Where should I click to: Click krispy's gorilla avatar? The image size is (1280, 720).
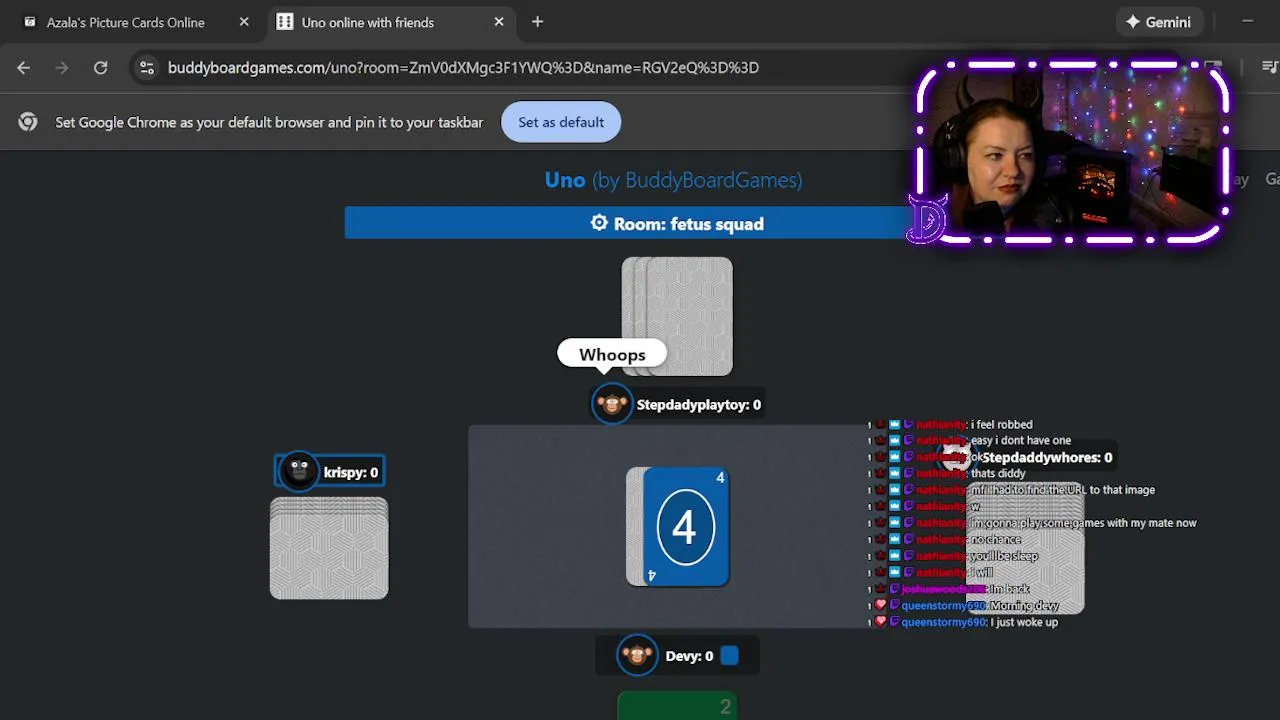coord(299,472)
